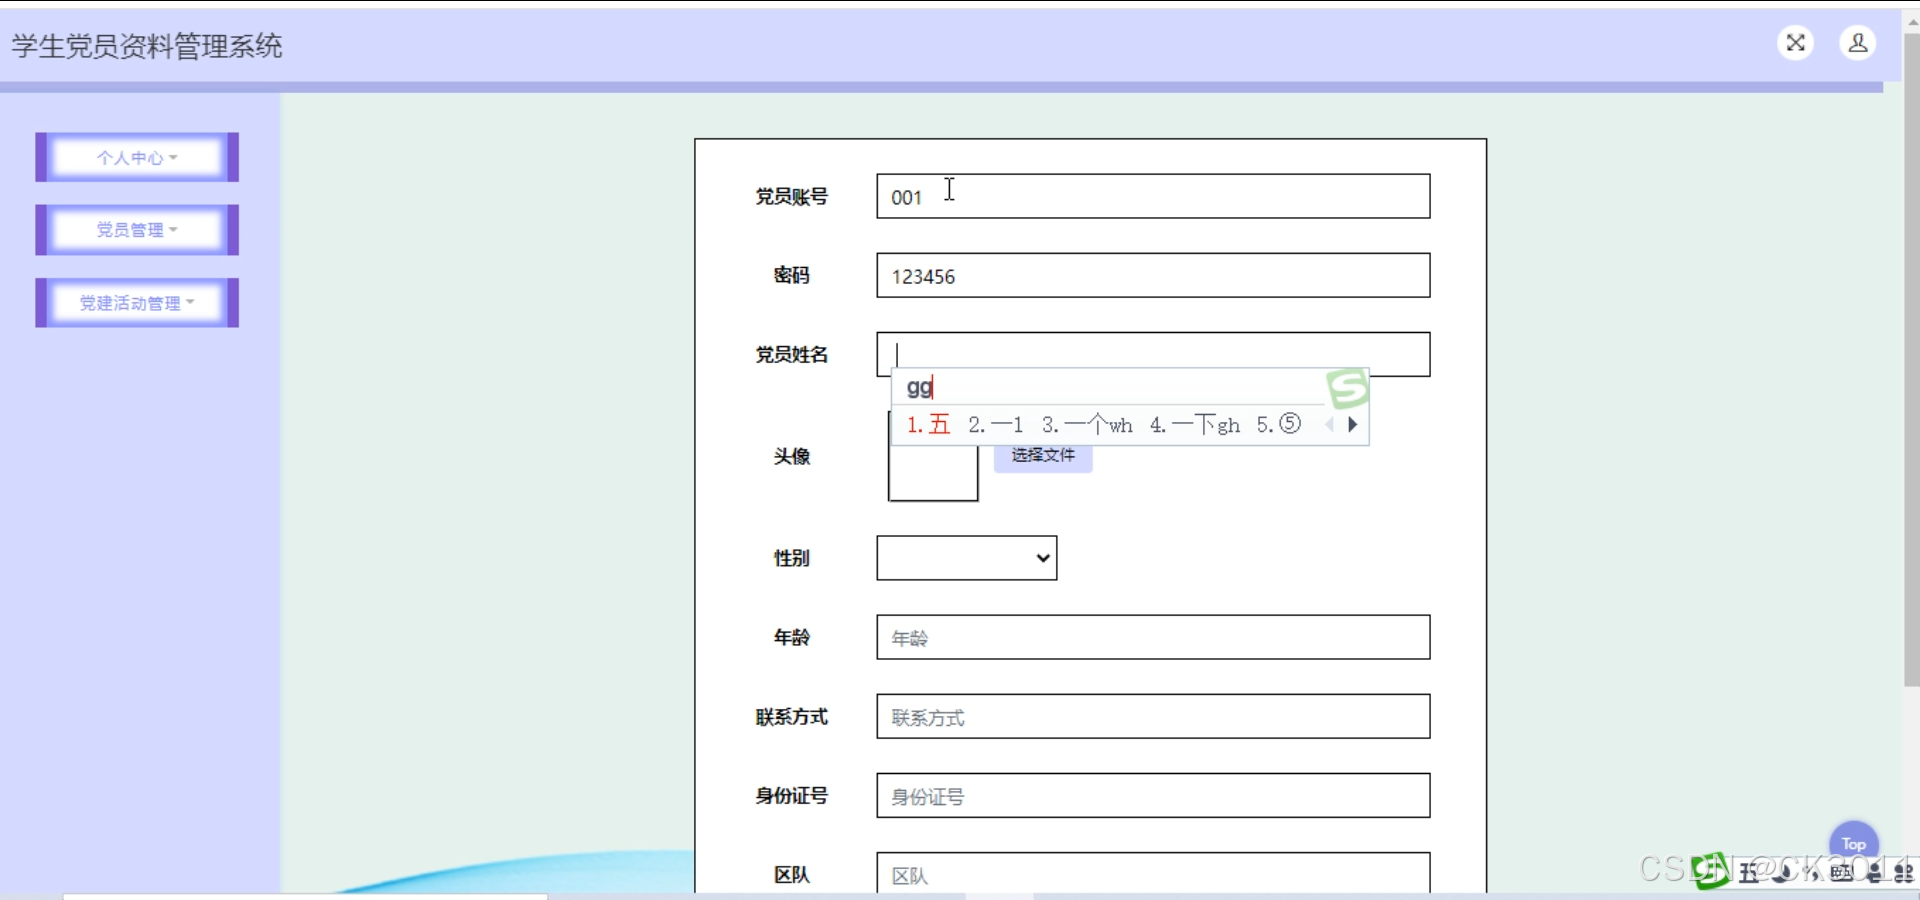Open the user account icon in header

click(x=1858, y=43)
